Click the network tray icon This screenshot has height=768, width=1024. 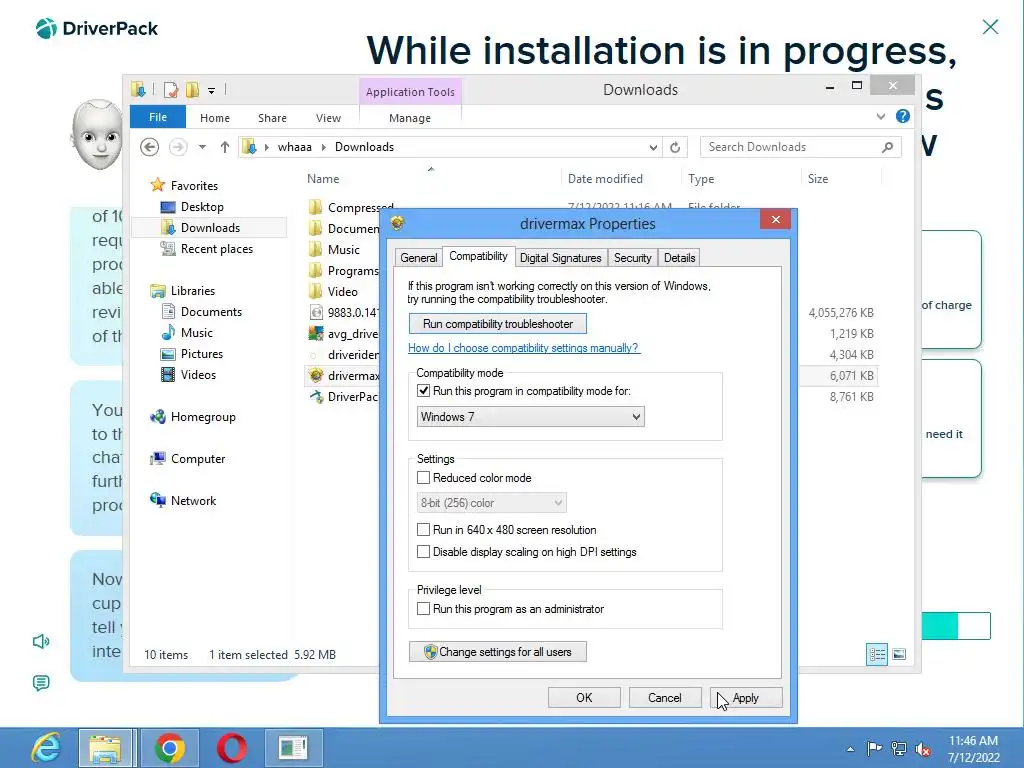coord(899,748)
